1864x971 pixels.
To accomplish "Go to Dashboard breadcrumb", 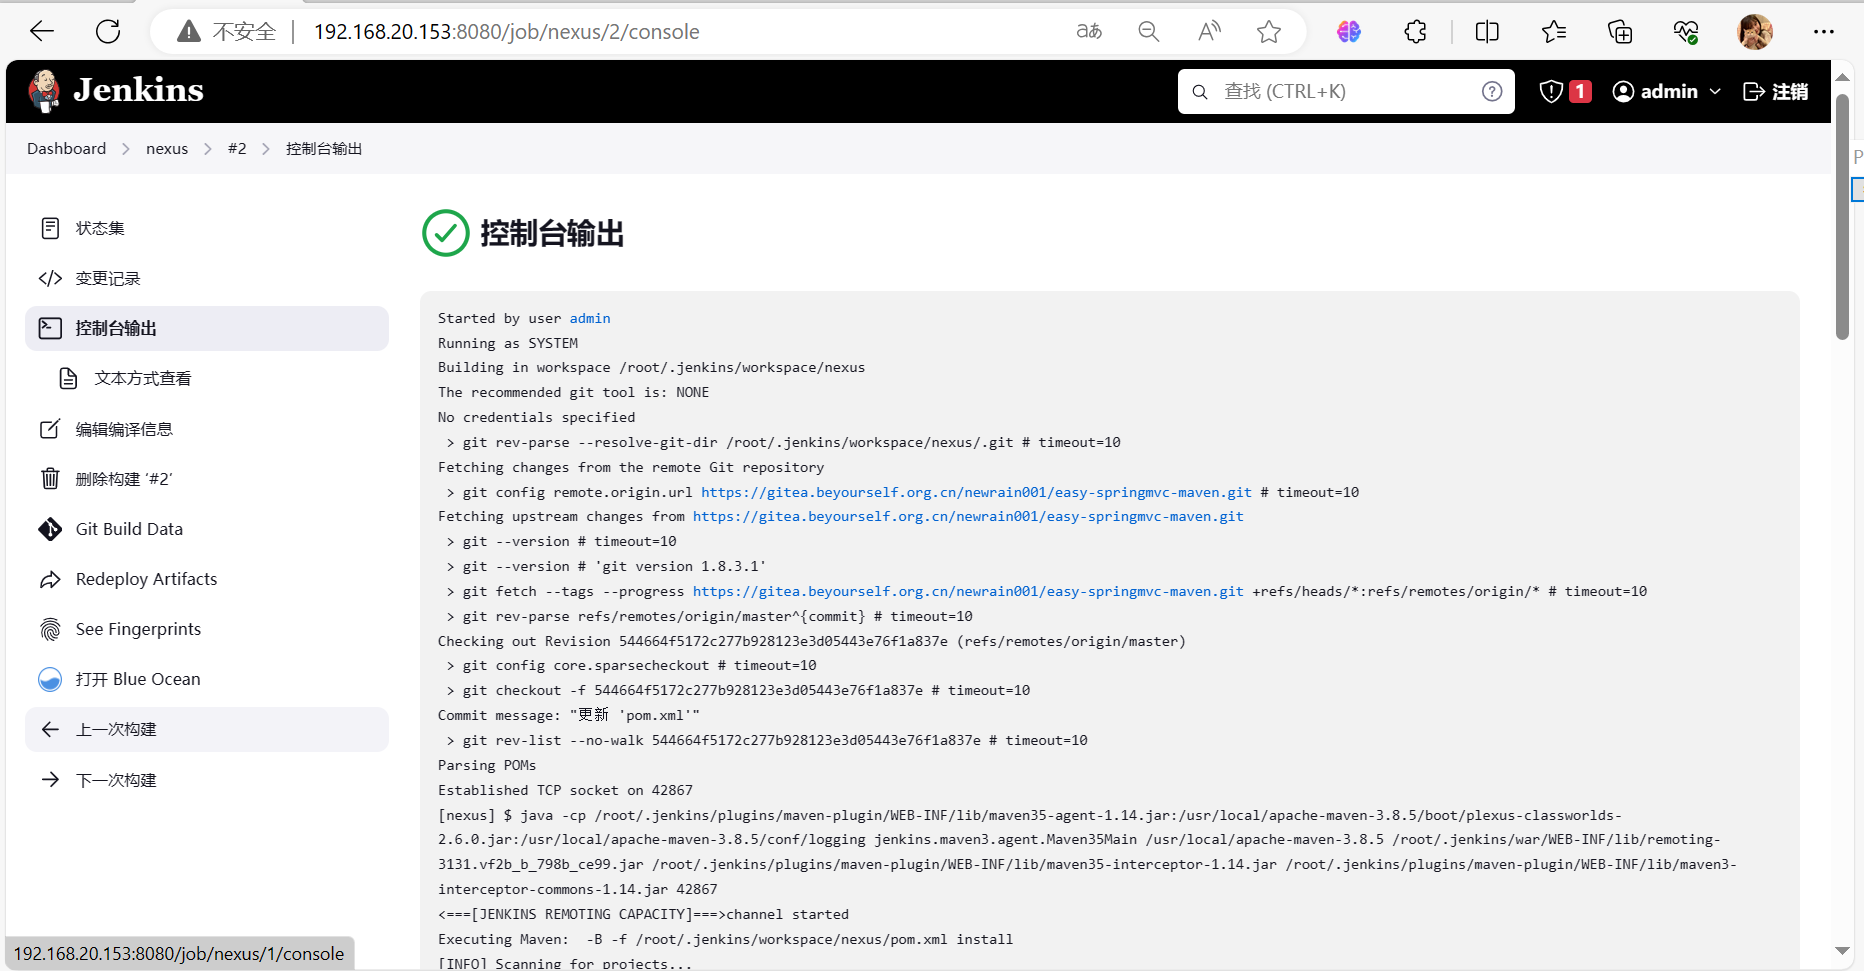I will pyautogui.click(x=66, y=148).
